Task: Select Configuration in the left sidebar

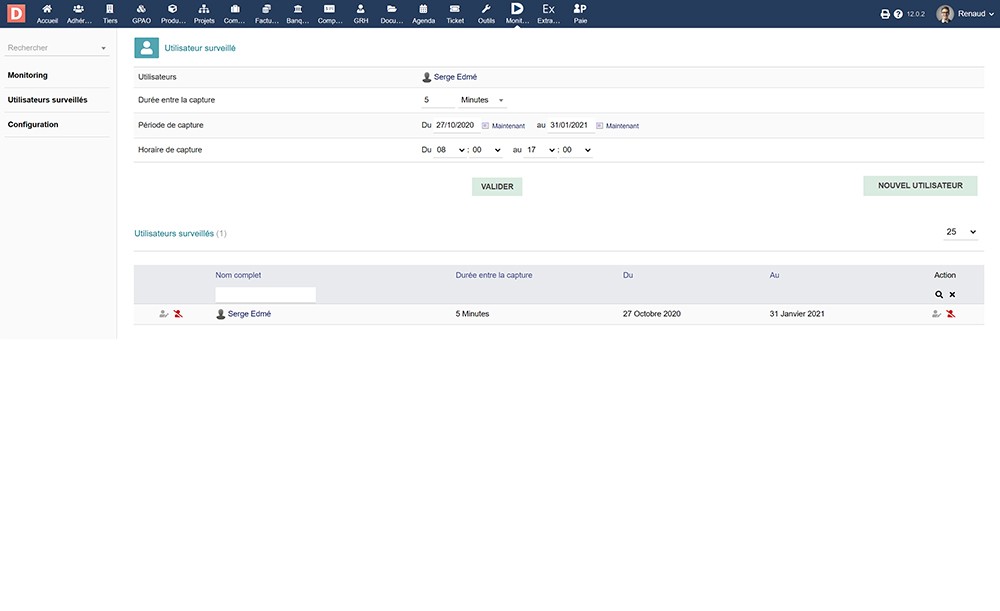Action: click(33, 125)
